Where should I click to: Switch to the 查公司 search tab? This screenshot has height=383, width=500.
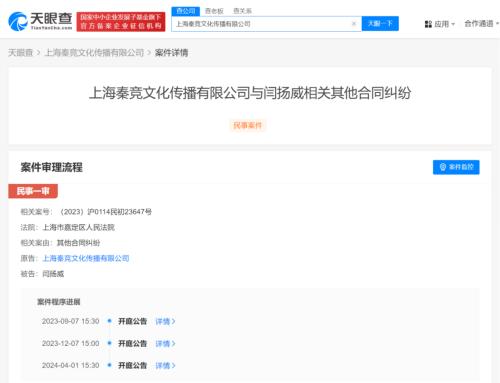click(186, 11)
